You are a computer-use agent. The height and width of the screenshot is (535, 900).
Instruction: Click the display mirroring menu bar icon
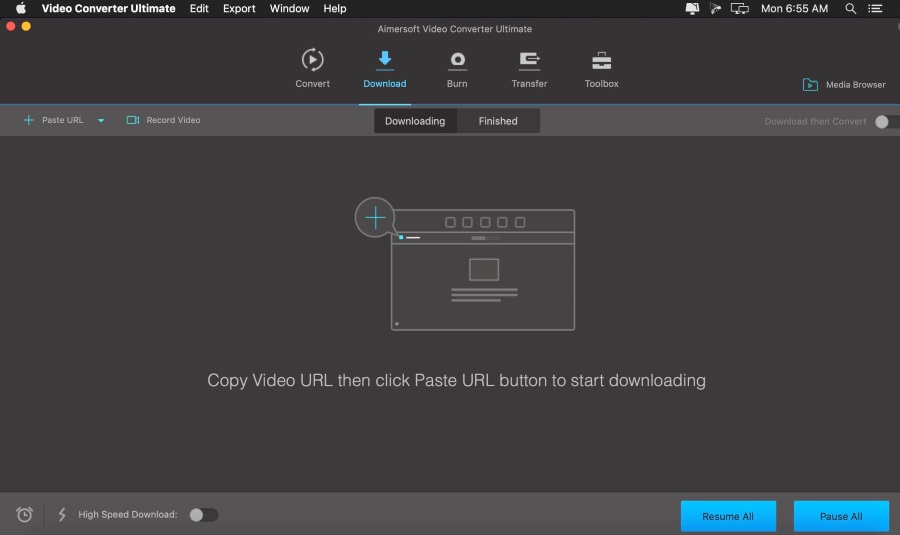[x=739, y=9]
